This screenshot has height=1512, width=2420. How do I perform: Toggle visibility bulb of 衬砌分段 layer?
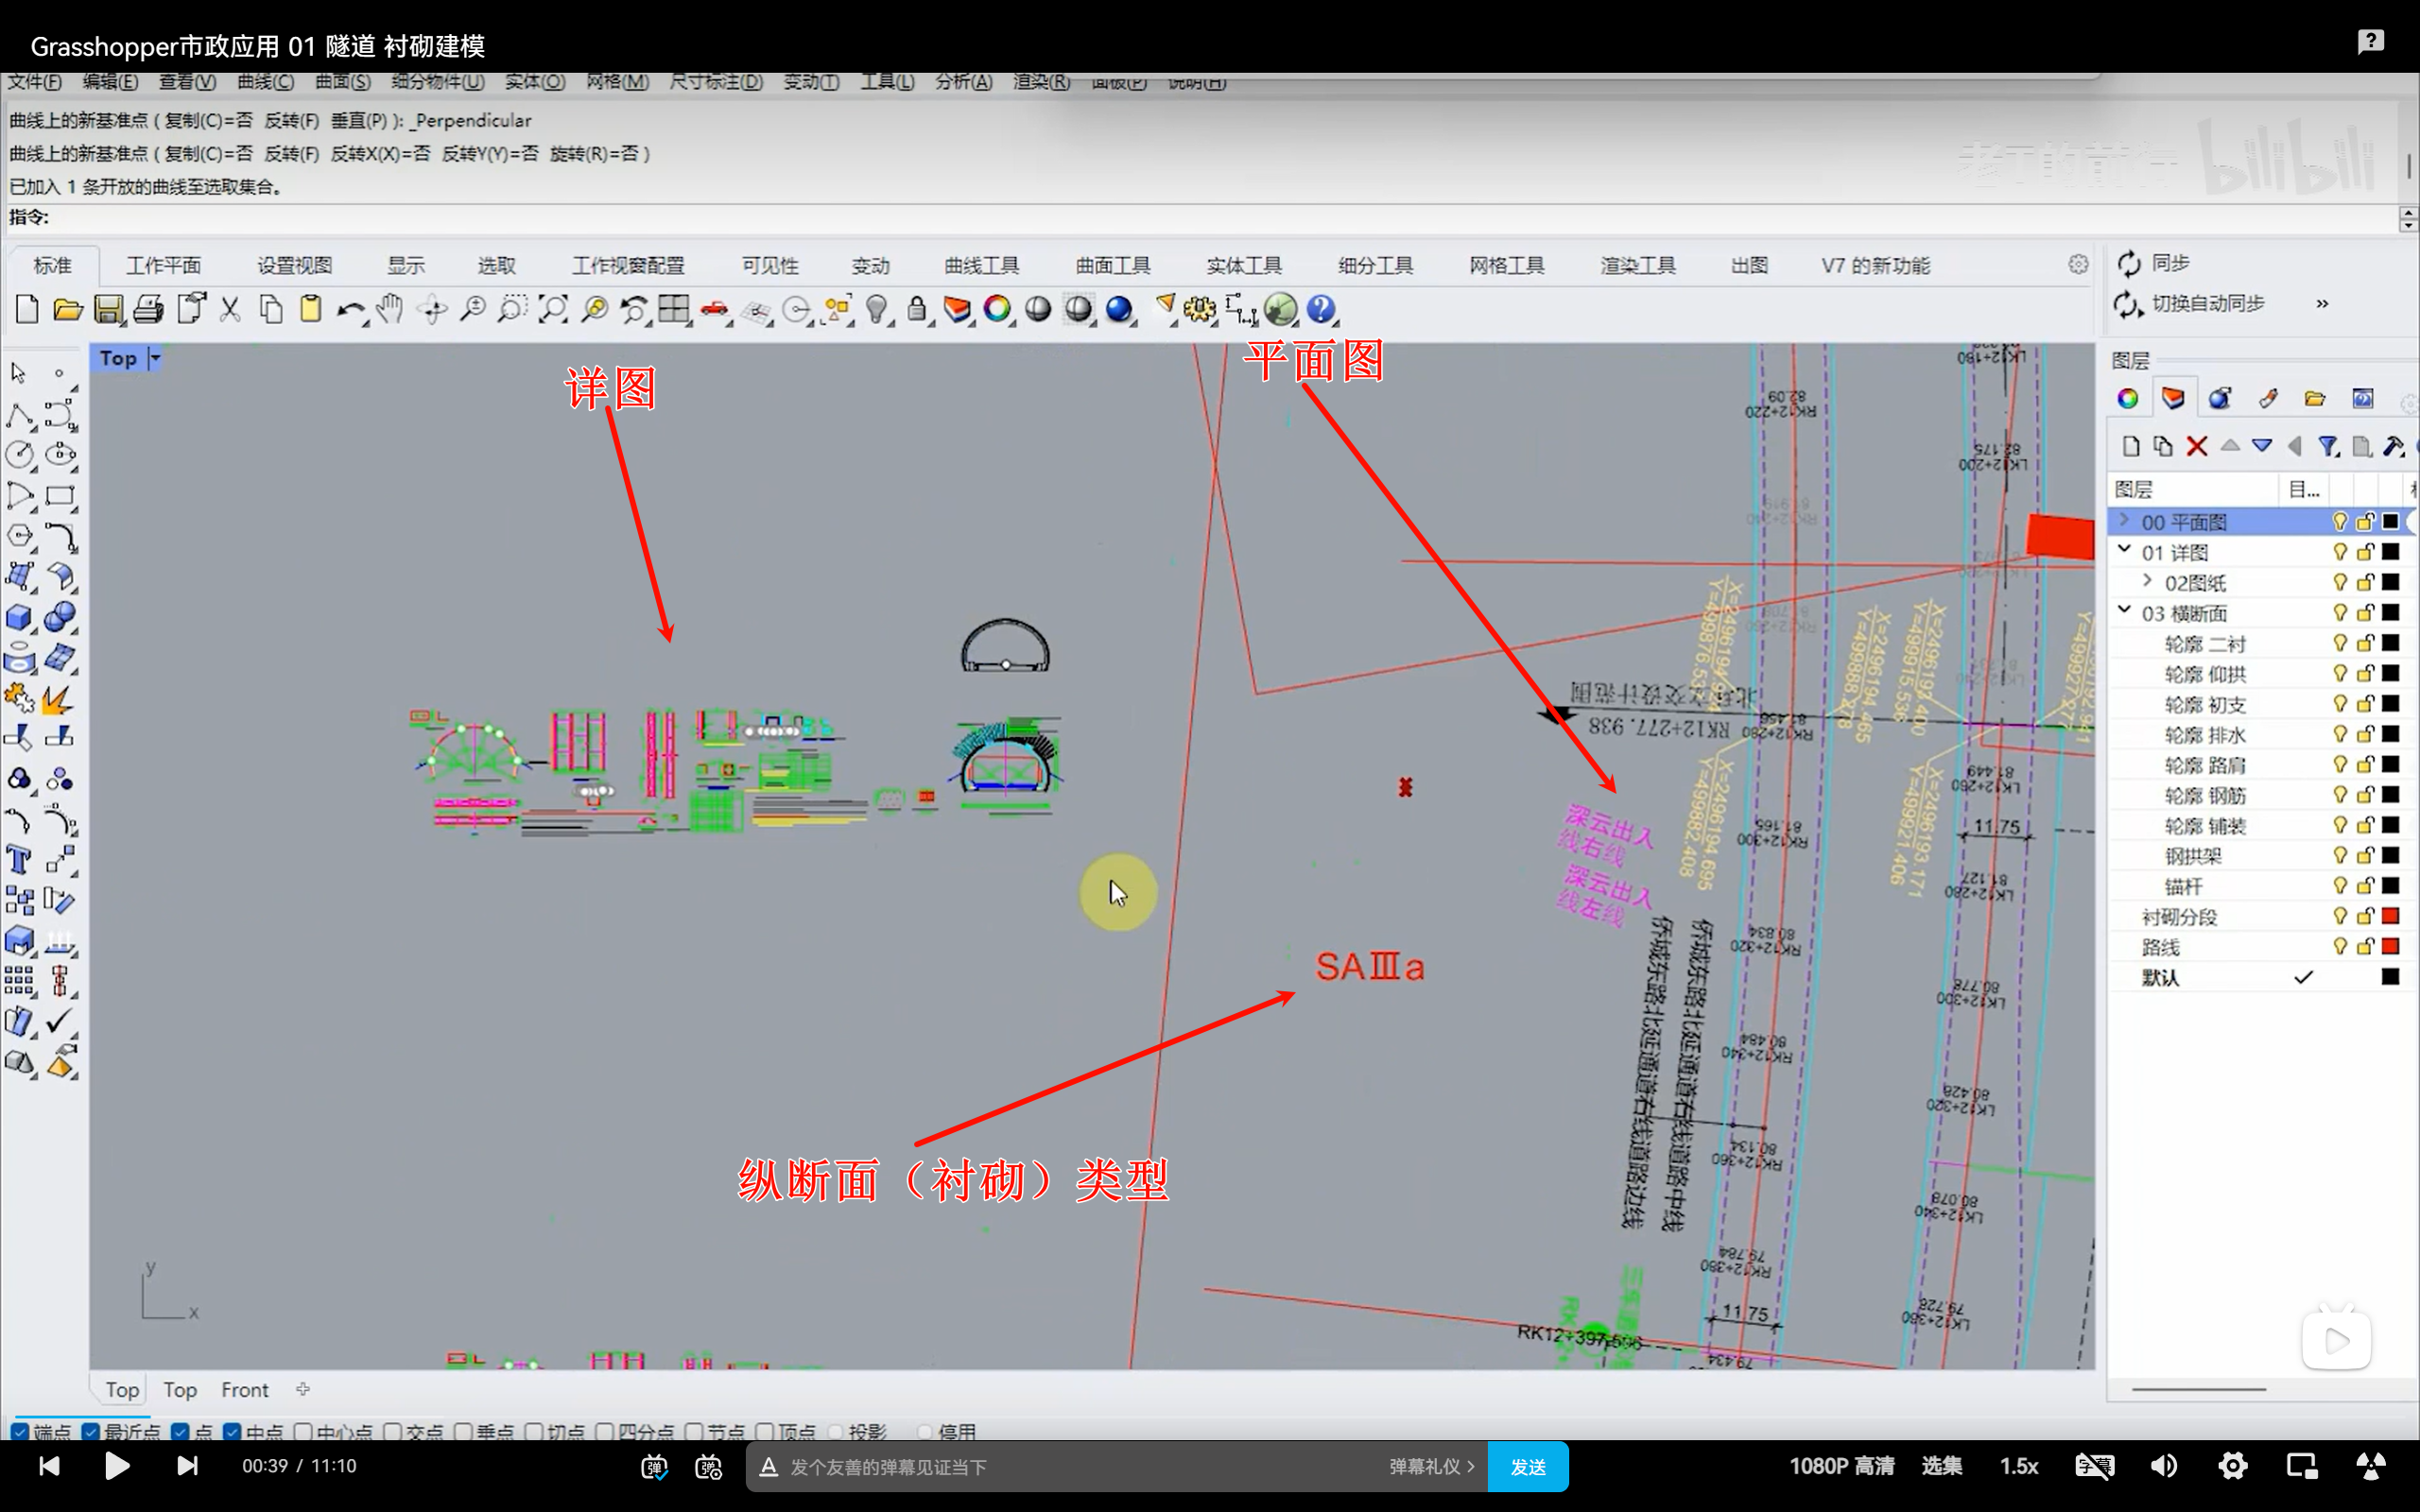pos(2339,916)
